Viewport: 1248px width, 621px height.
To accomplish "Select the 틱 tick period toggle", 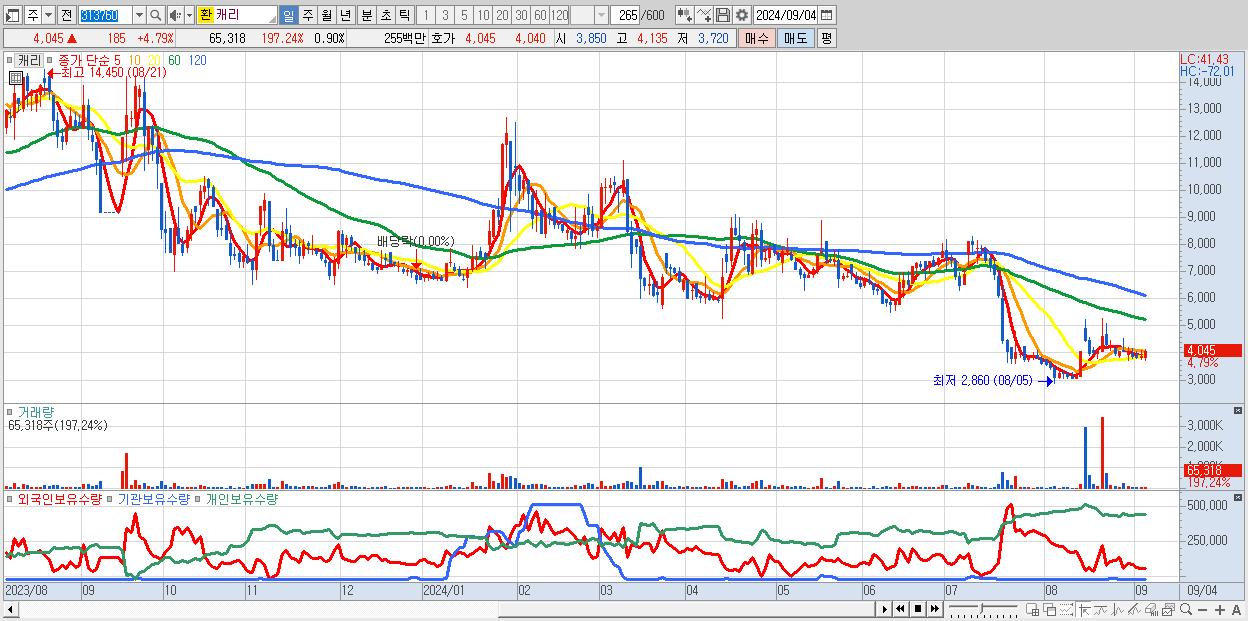I will click(x=404, y=16).
